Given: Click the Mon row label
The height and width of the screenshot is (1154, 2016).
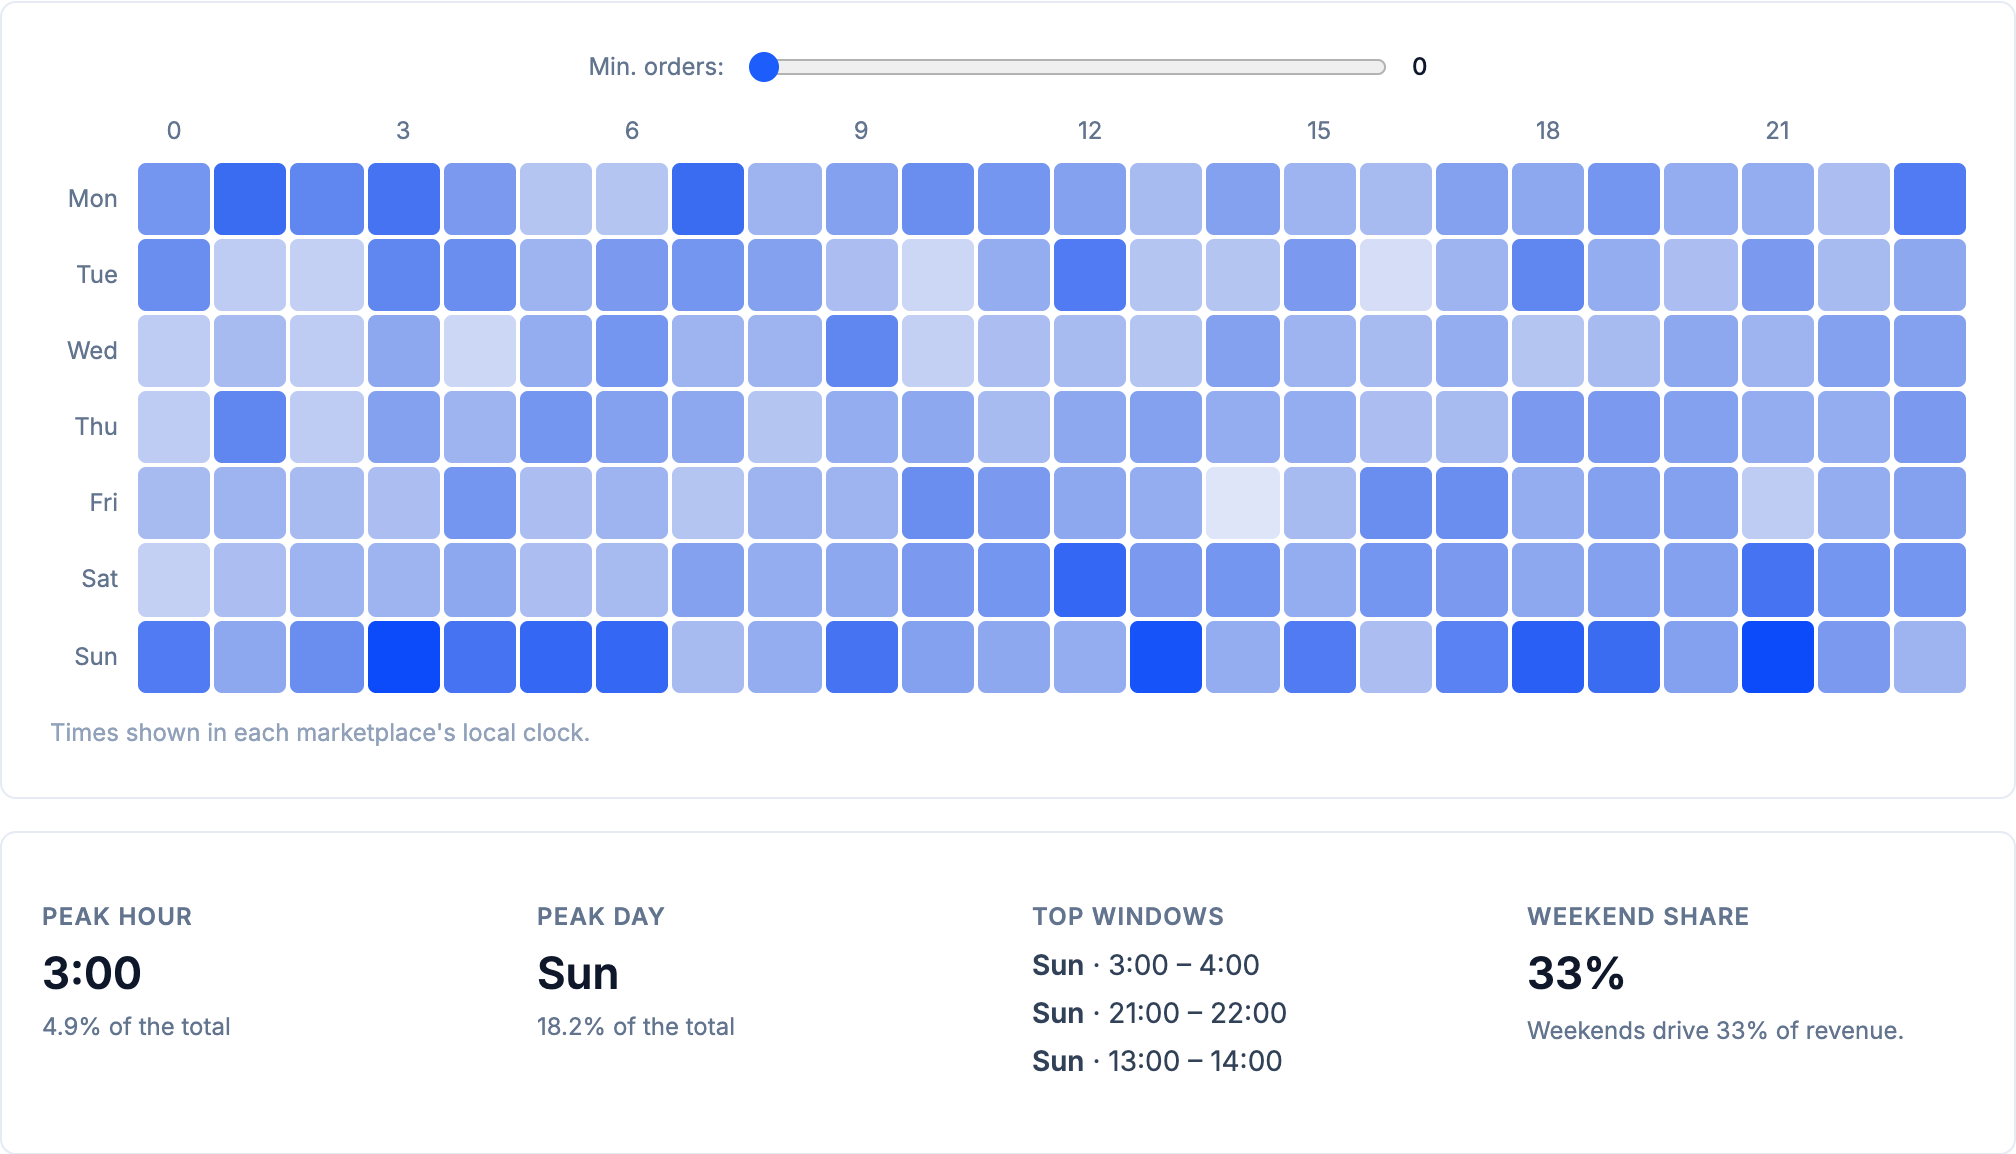Looking at the screenshot, I should pos(93,199).
